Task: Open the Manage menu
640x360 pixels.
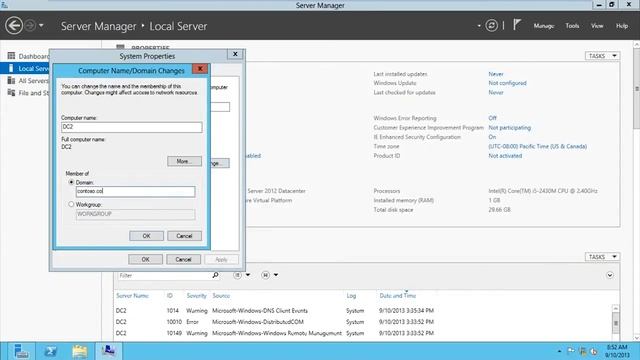Action: coord(544,26)
